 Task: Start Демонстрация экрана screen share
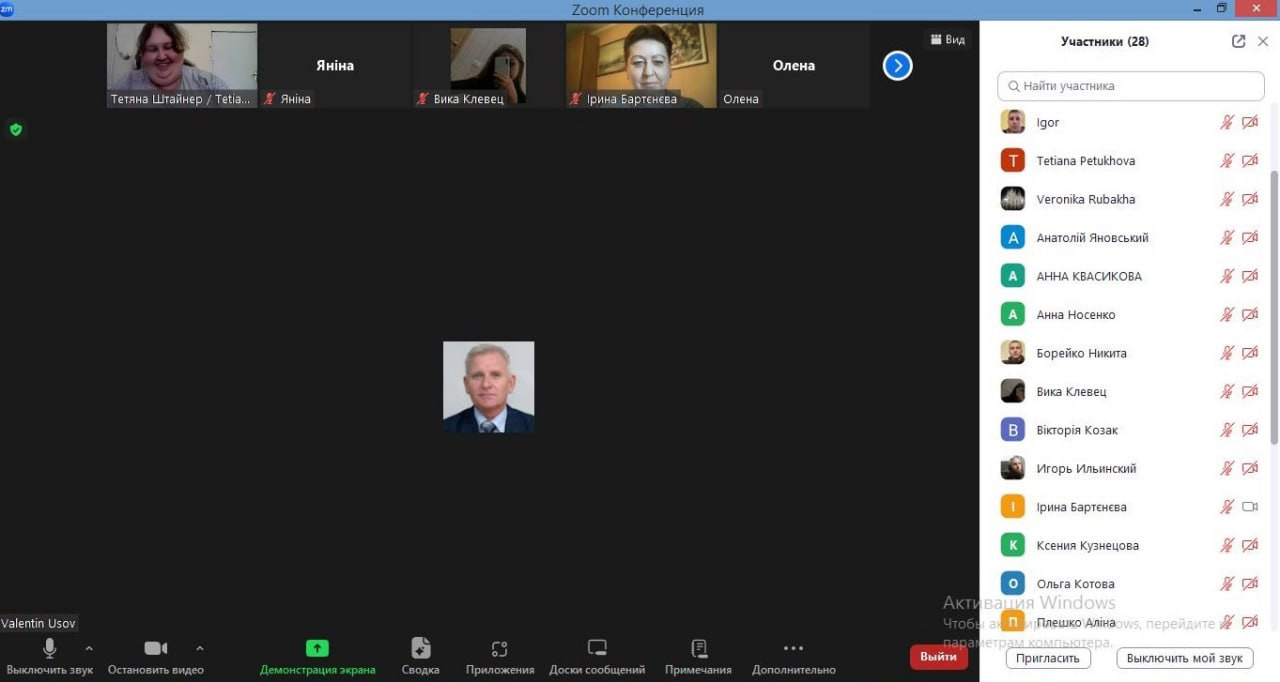click(317, 649)
